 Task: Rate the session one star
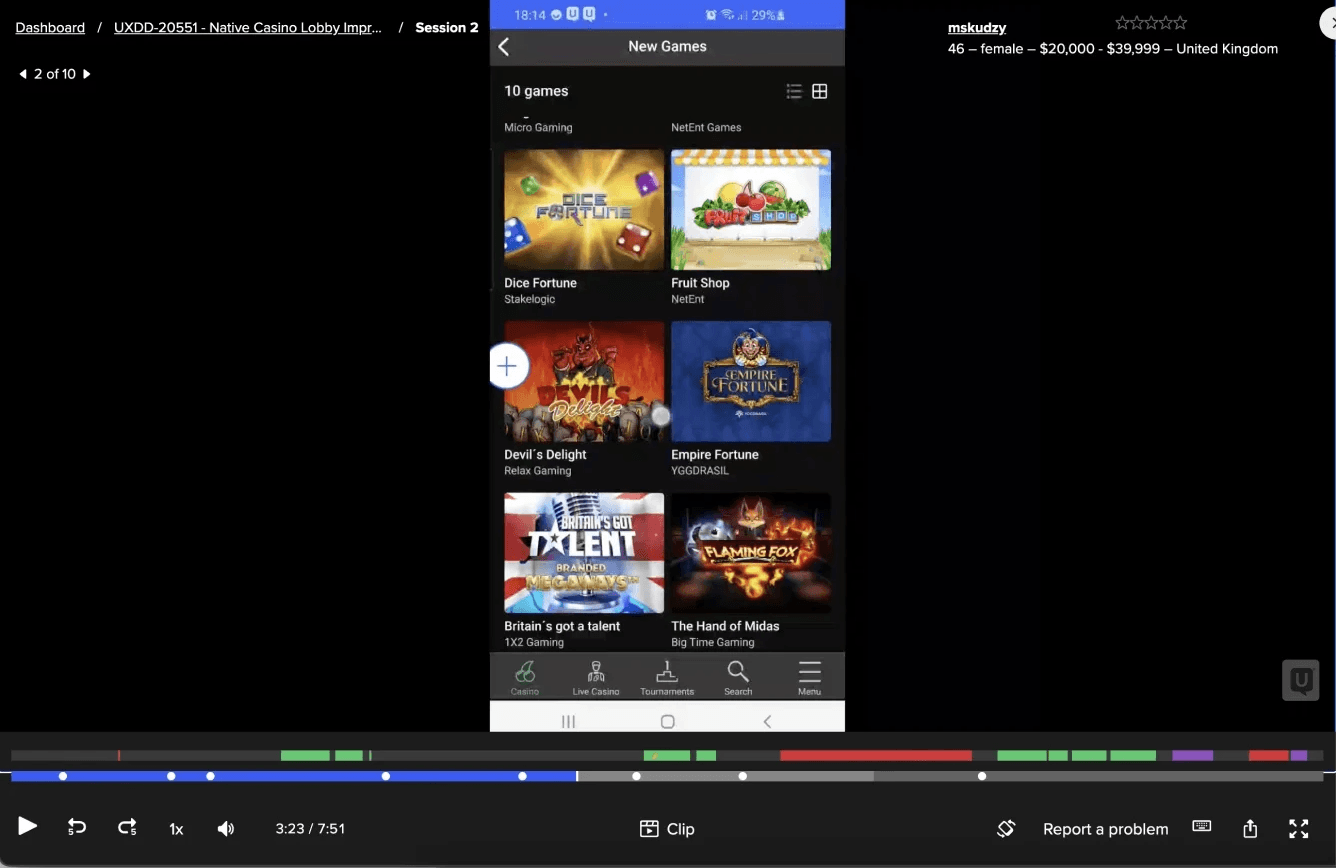tap(1122, 23)
